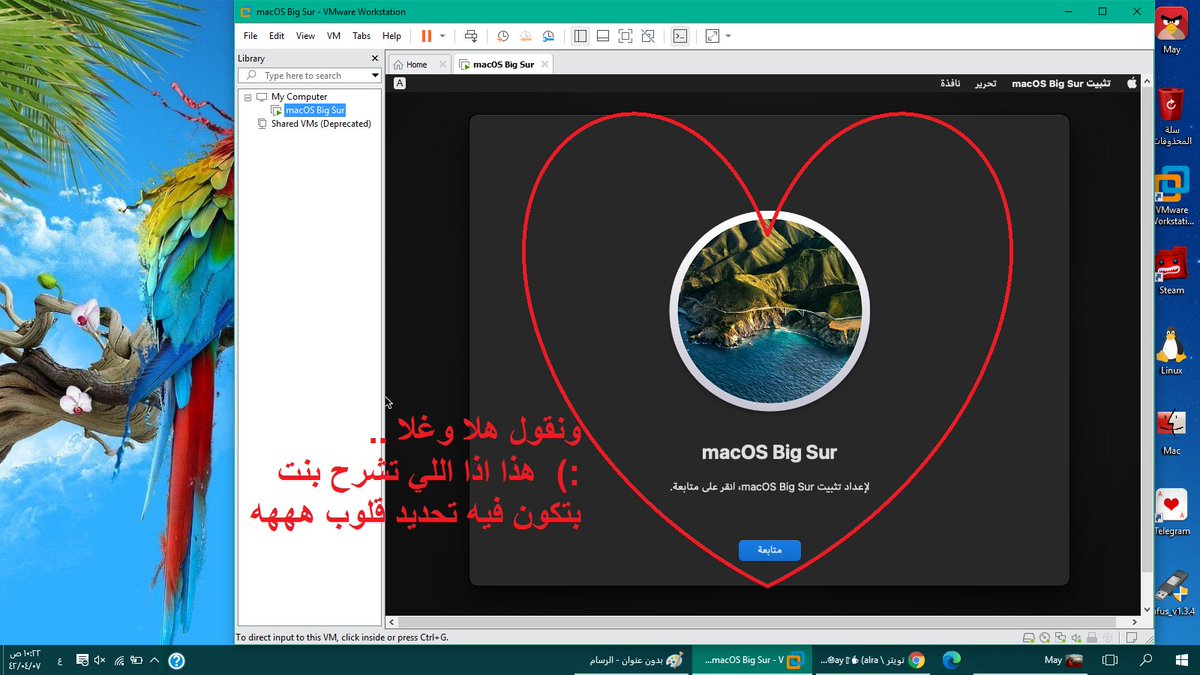Open the power options dropdown next to pause
Image resolution: width=1200 pixels, height=675 pixels.
tap(442, 36)
